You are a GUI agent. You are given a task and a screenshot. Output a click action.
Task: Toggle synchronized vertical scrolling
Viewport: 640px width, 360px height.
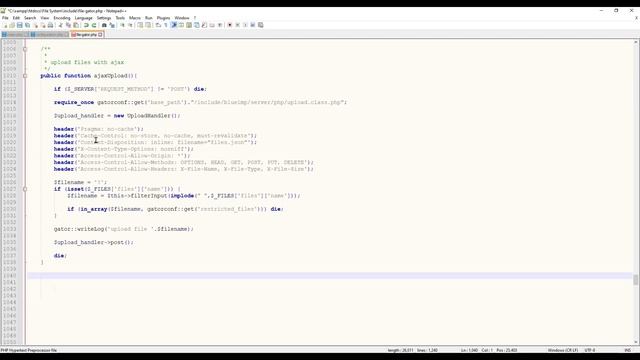(140, 25)
